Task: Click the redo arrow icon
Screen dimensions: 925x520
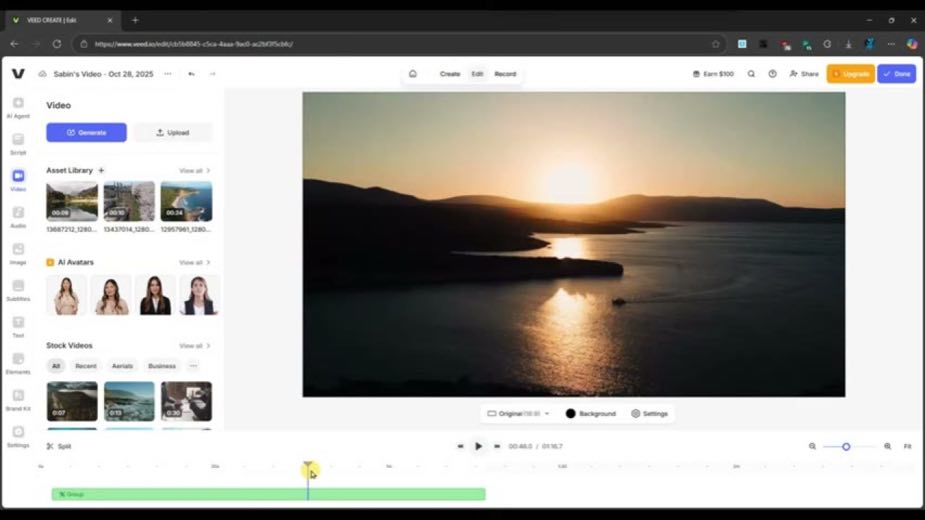Action: pyautogui.click(x=212, y=74)
